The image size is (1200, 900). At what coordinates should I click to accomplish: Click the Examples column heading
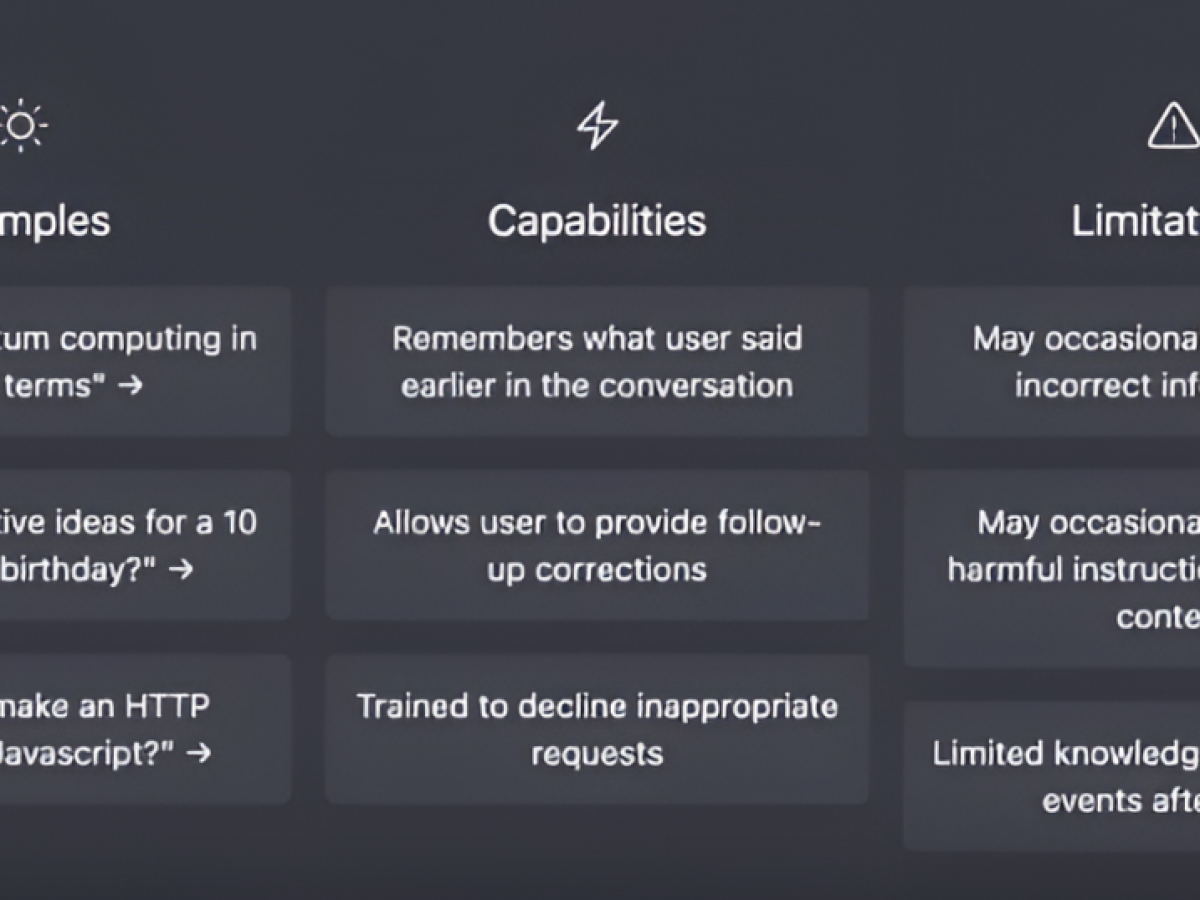click(x=55, y=221)
